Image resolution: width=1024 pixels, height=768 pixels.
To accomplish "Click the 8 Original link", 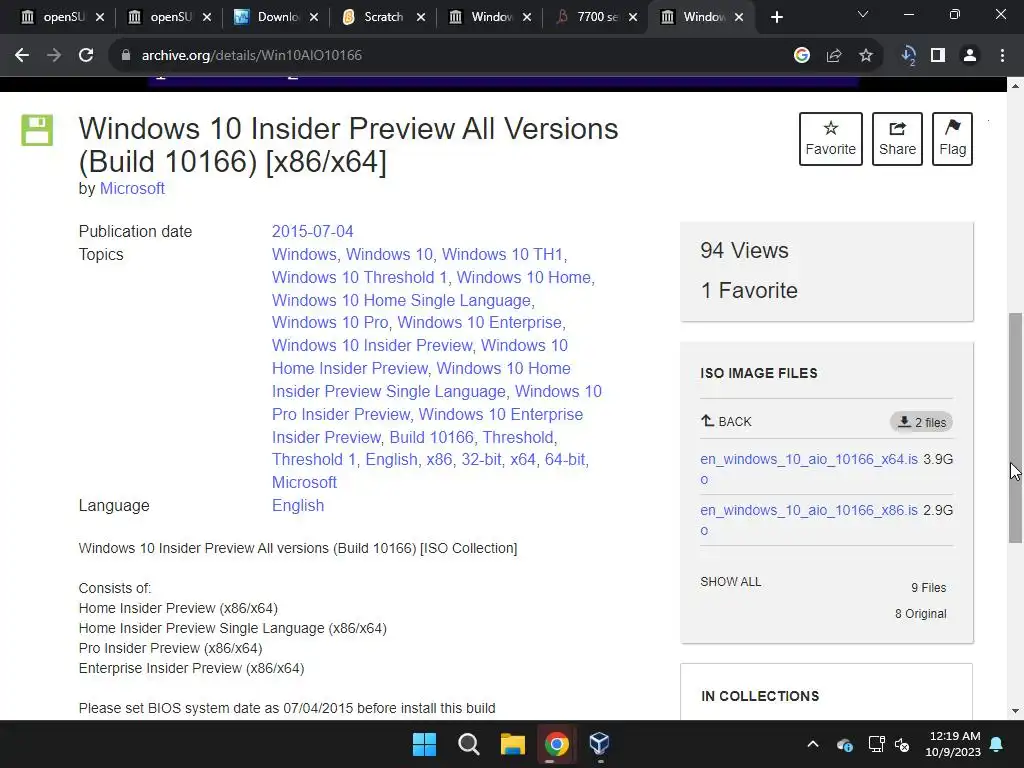I will pos(920,614).
